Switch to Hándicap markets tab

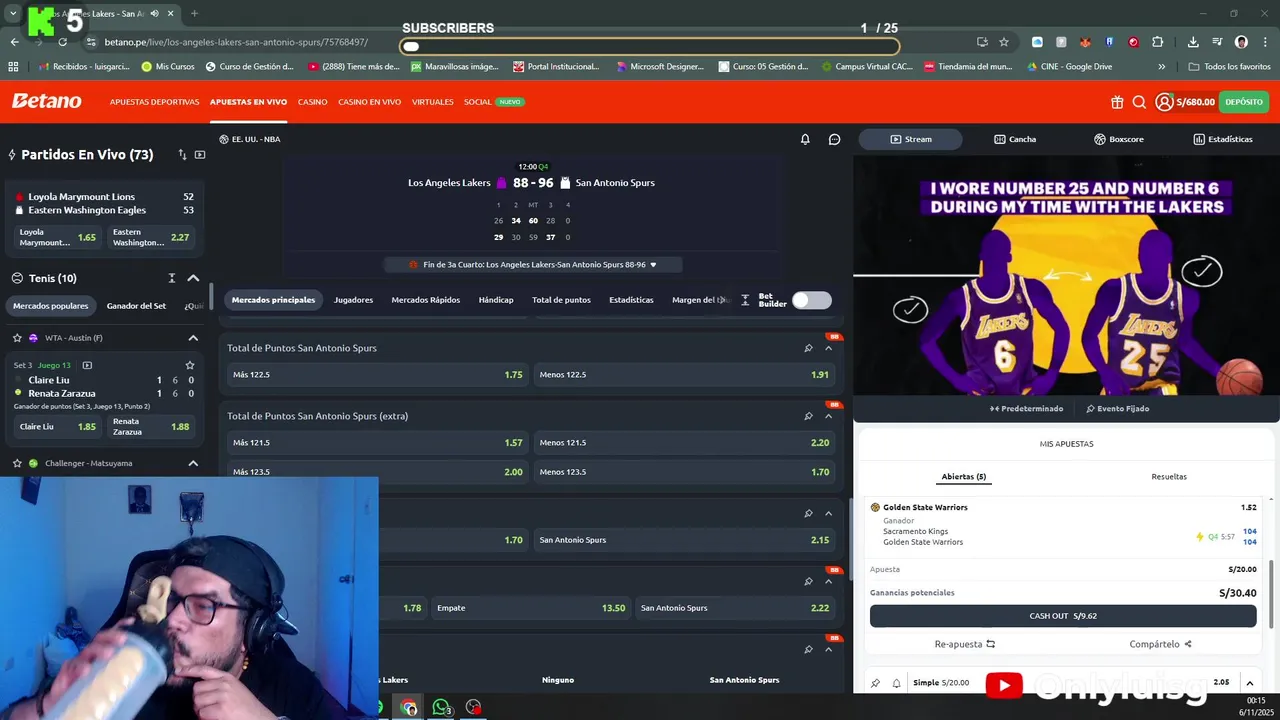point(496,300)
